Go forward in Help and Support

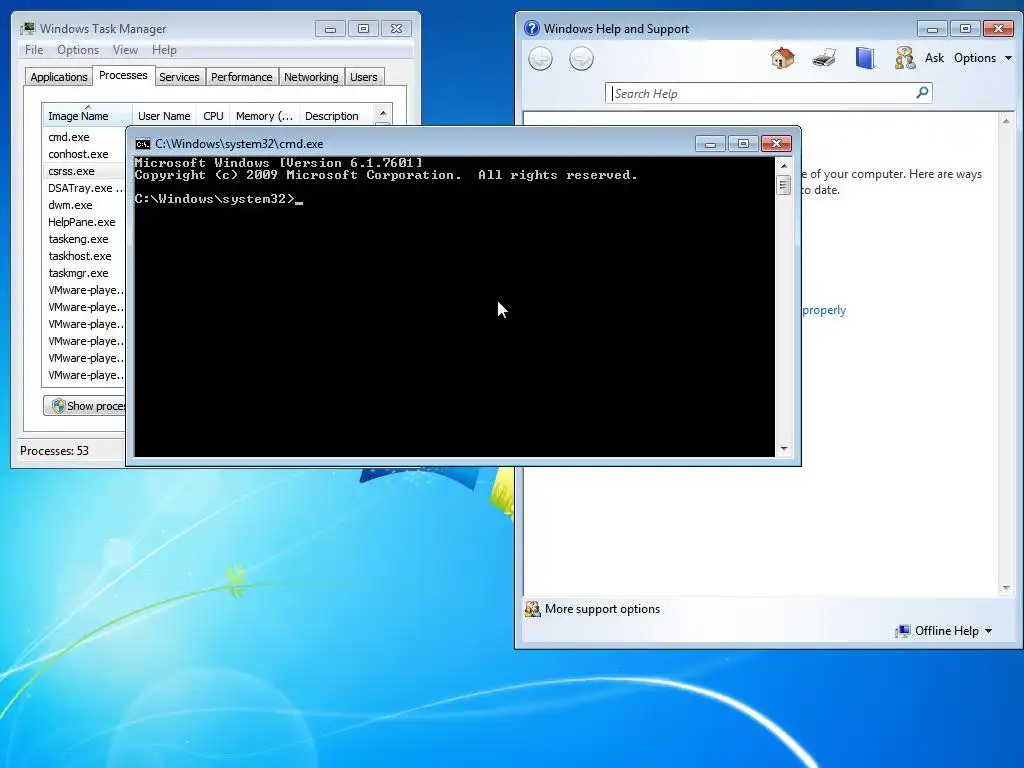click(581, 59)
